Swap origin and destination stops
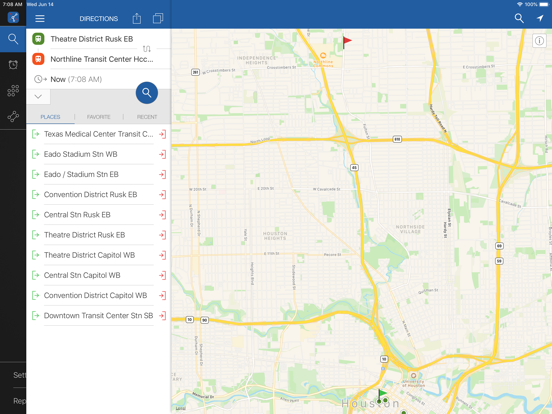 click(x=146, y=49)
